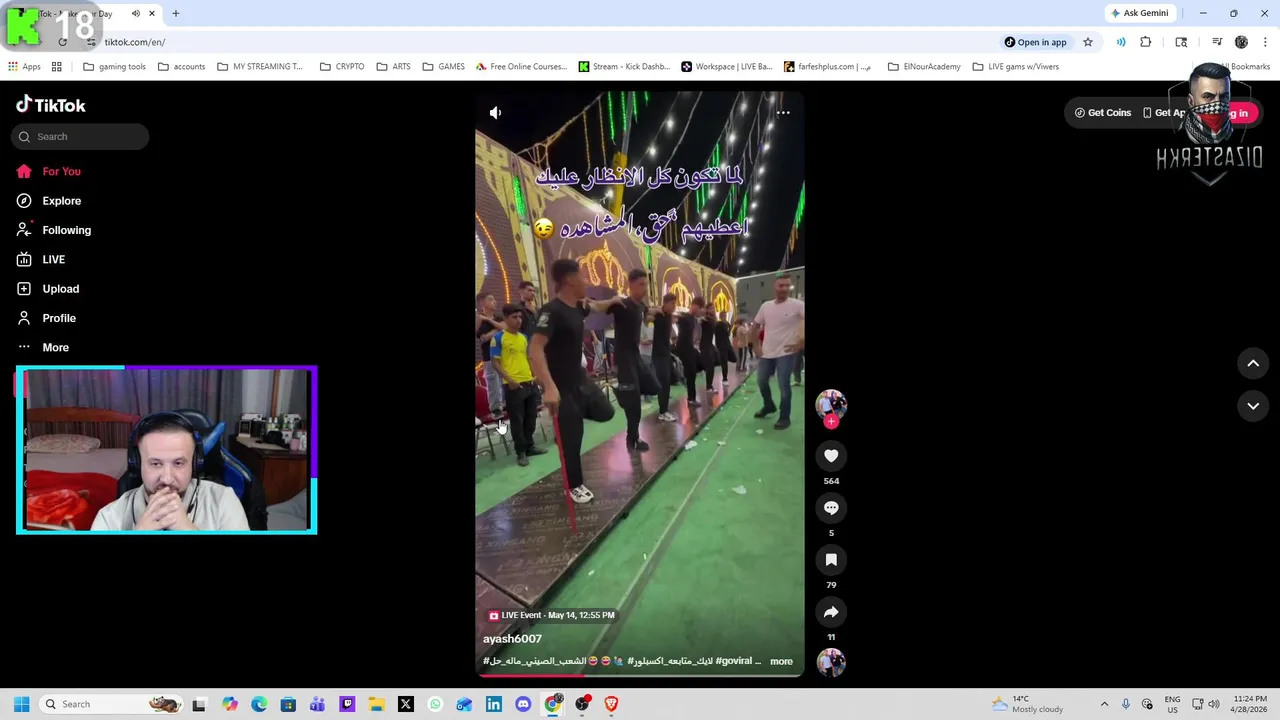Open LinkedIn from the taskbar
This screenshot has width=1280, height=720.
pyautogui.click(x=494, y=704)
